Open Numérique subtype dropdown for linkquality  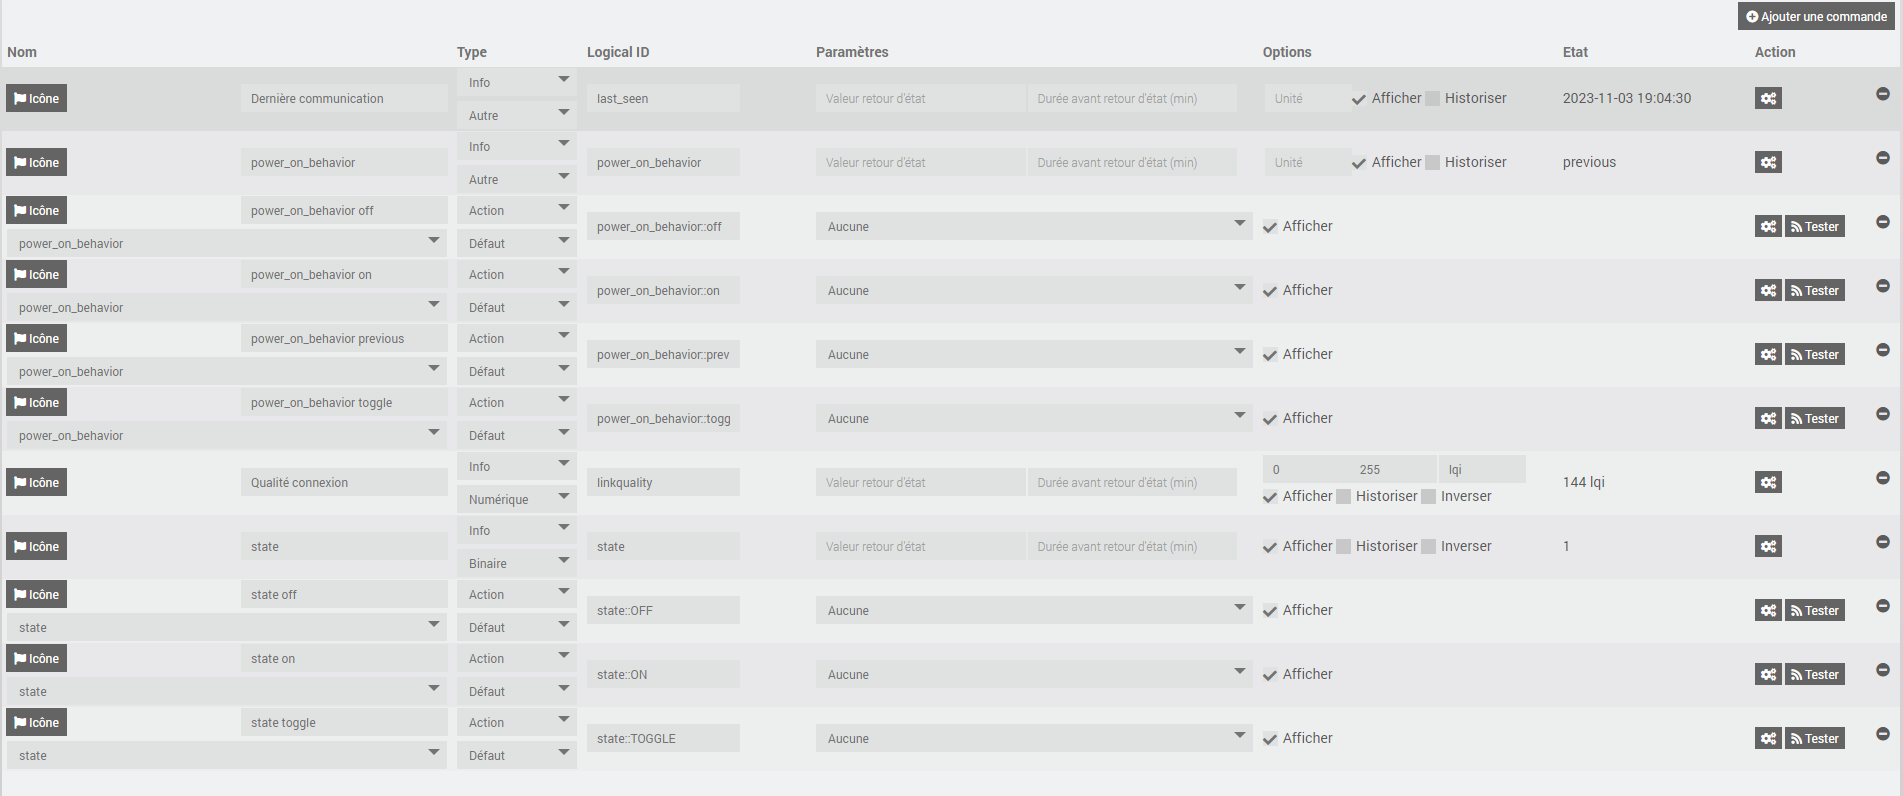[x=517, y=499]
